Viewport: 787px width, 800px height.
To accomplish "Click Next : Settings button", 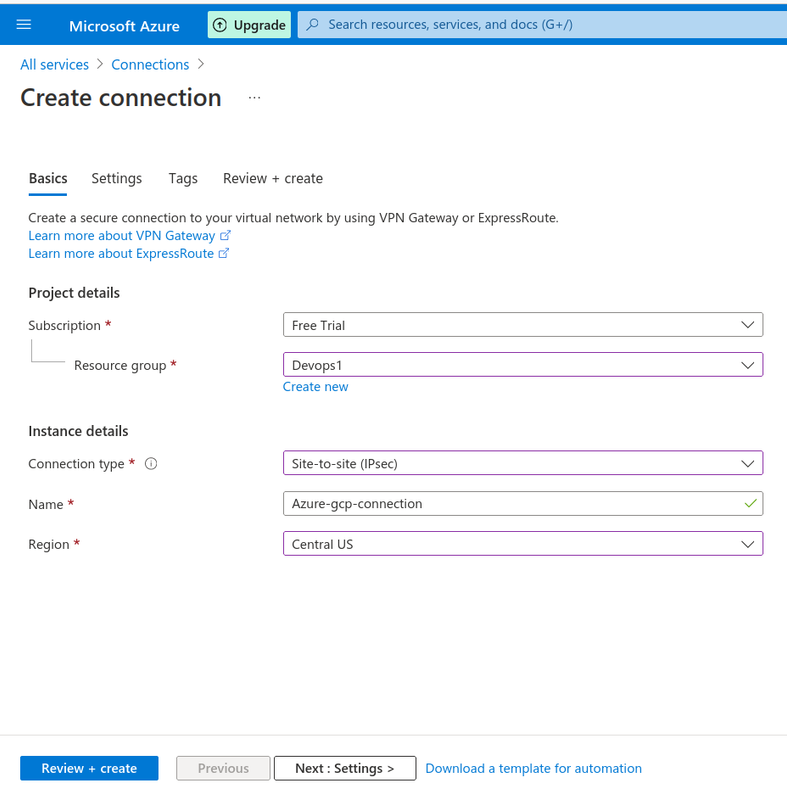I will tap(345, 768).
